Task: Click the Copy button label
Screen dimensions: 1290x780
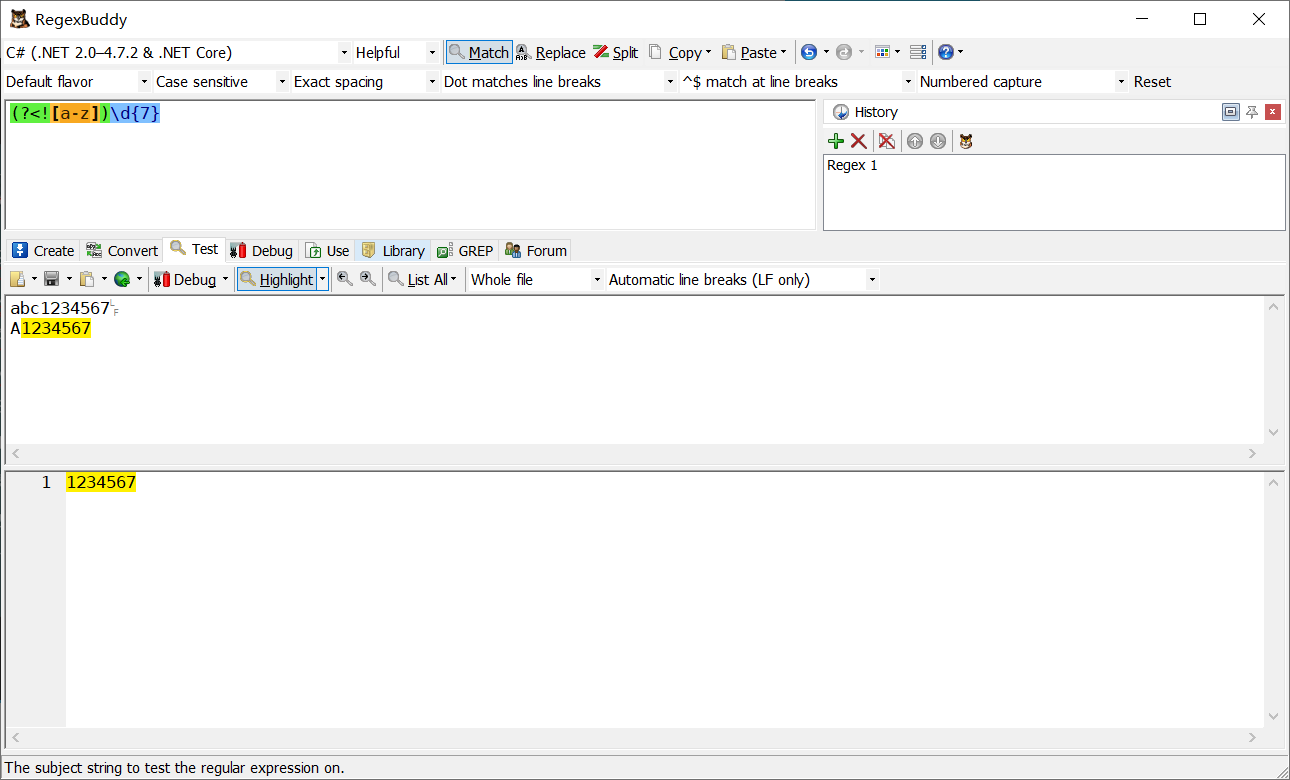Action: (685, 53)
